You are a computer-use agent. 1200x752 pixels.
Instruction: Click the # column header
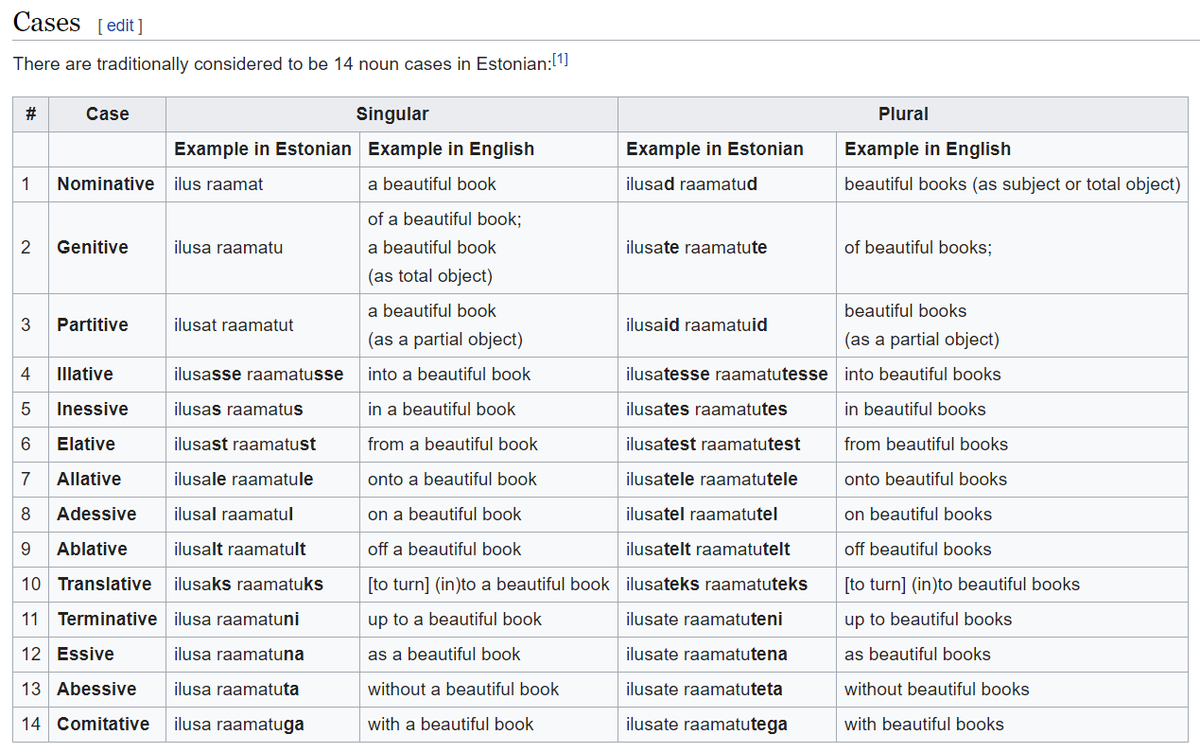tap(31, 114)
